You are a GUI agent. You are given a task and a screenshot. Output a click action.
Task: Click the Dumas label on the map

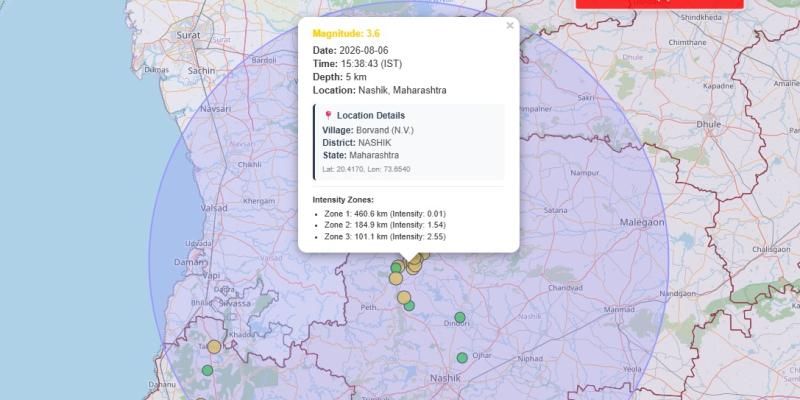156,70
